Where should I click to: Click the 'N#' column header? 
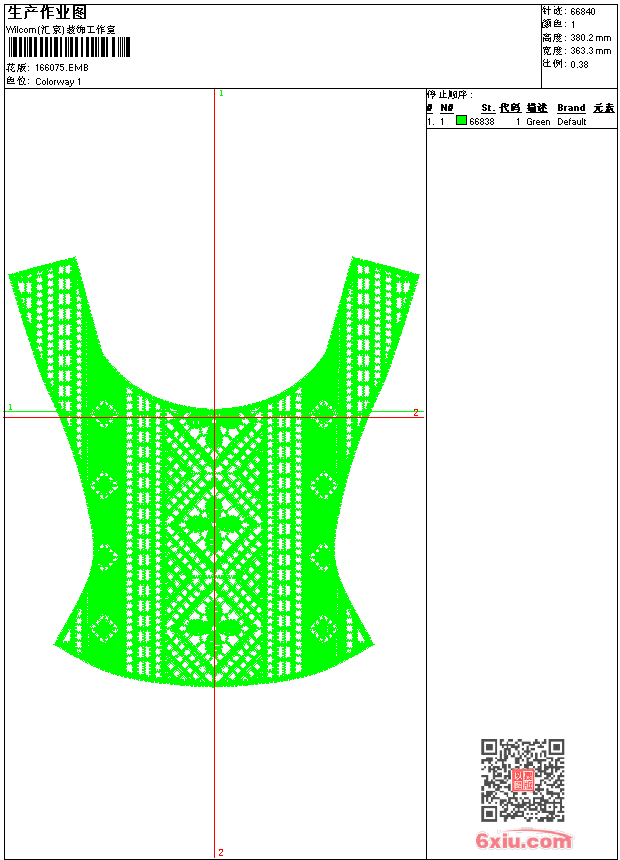pos(447,108)
